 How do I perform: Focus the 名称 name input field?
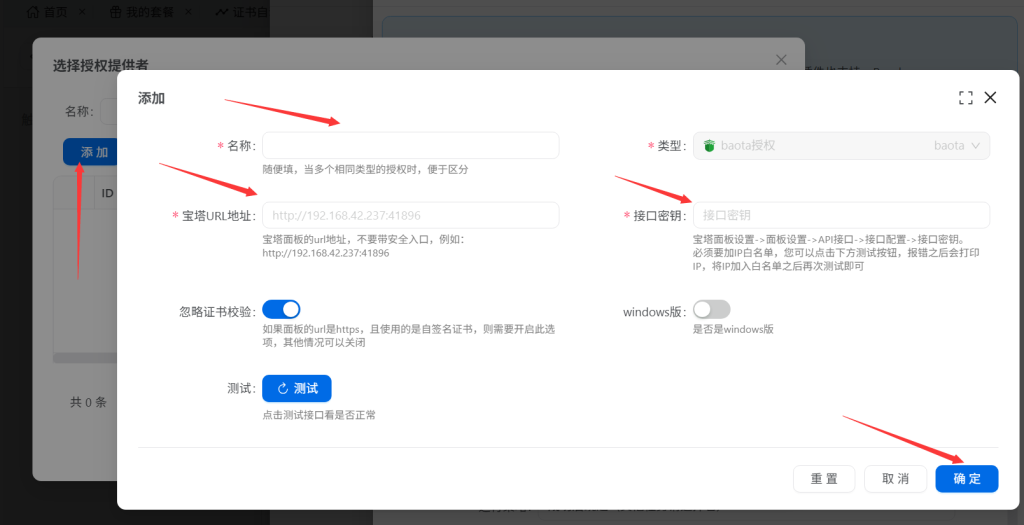(411, 145)
